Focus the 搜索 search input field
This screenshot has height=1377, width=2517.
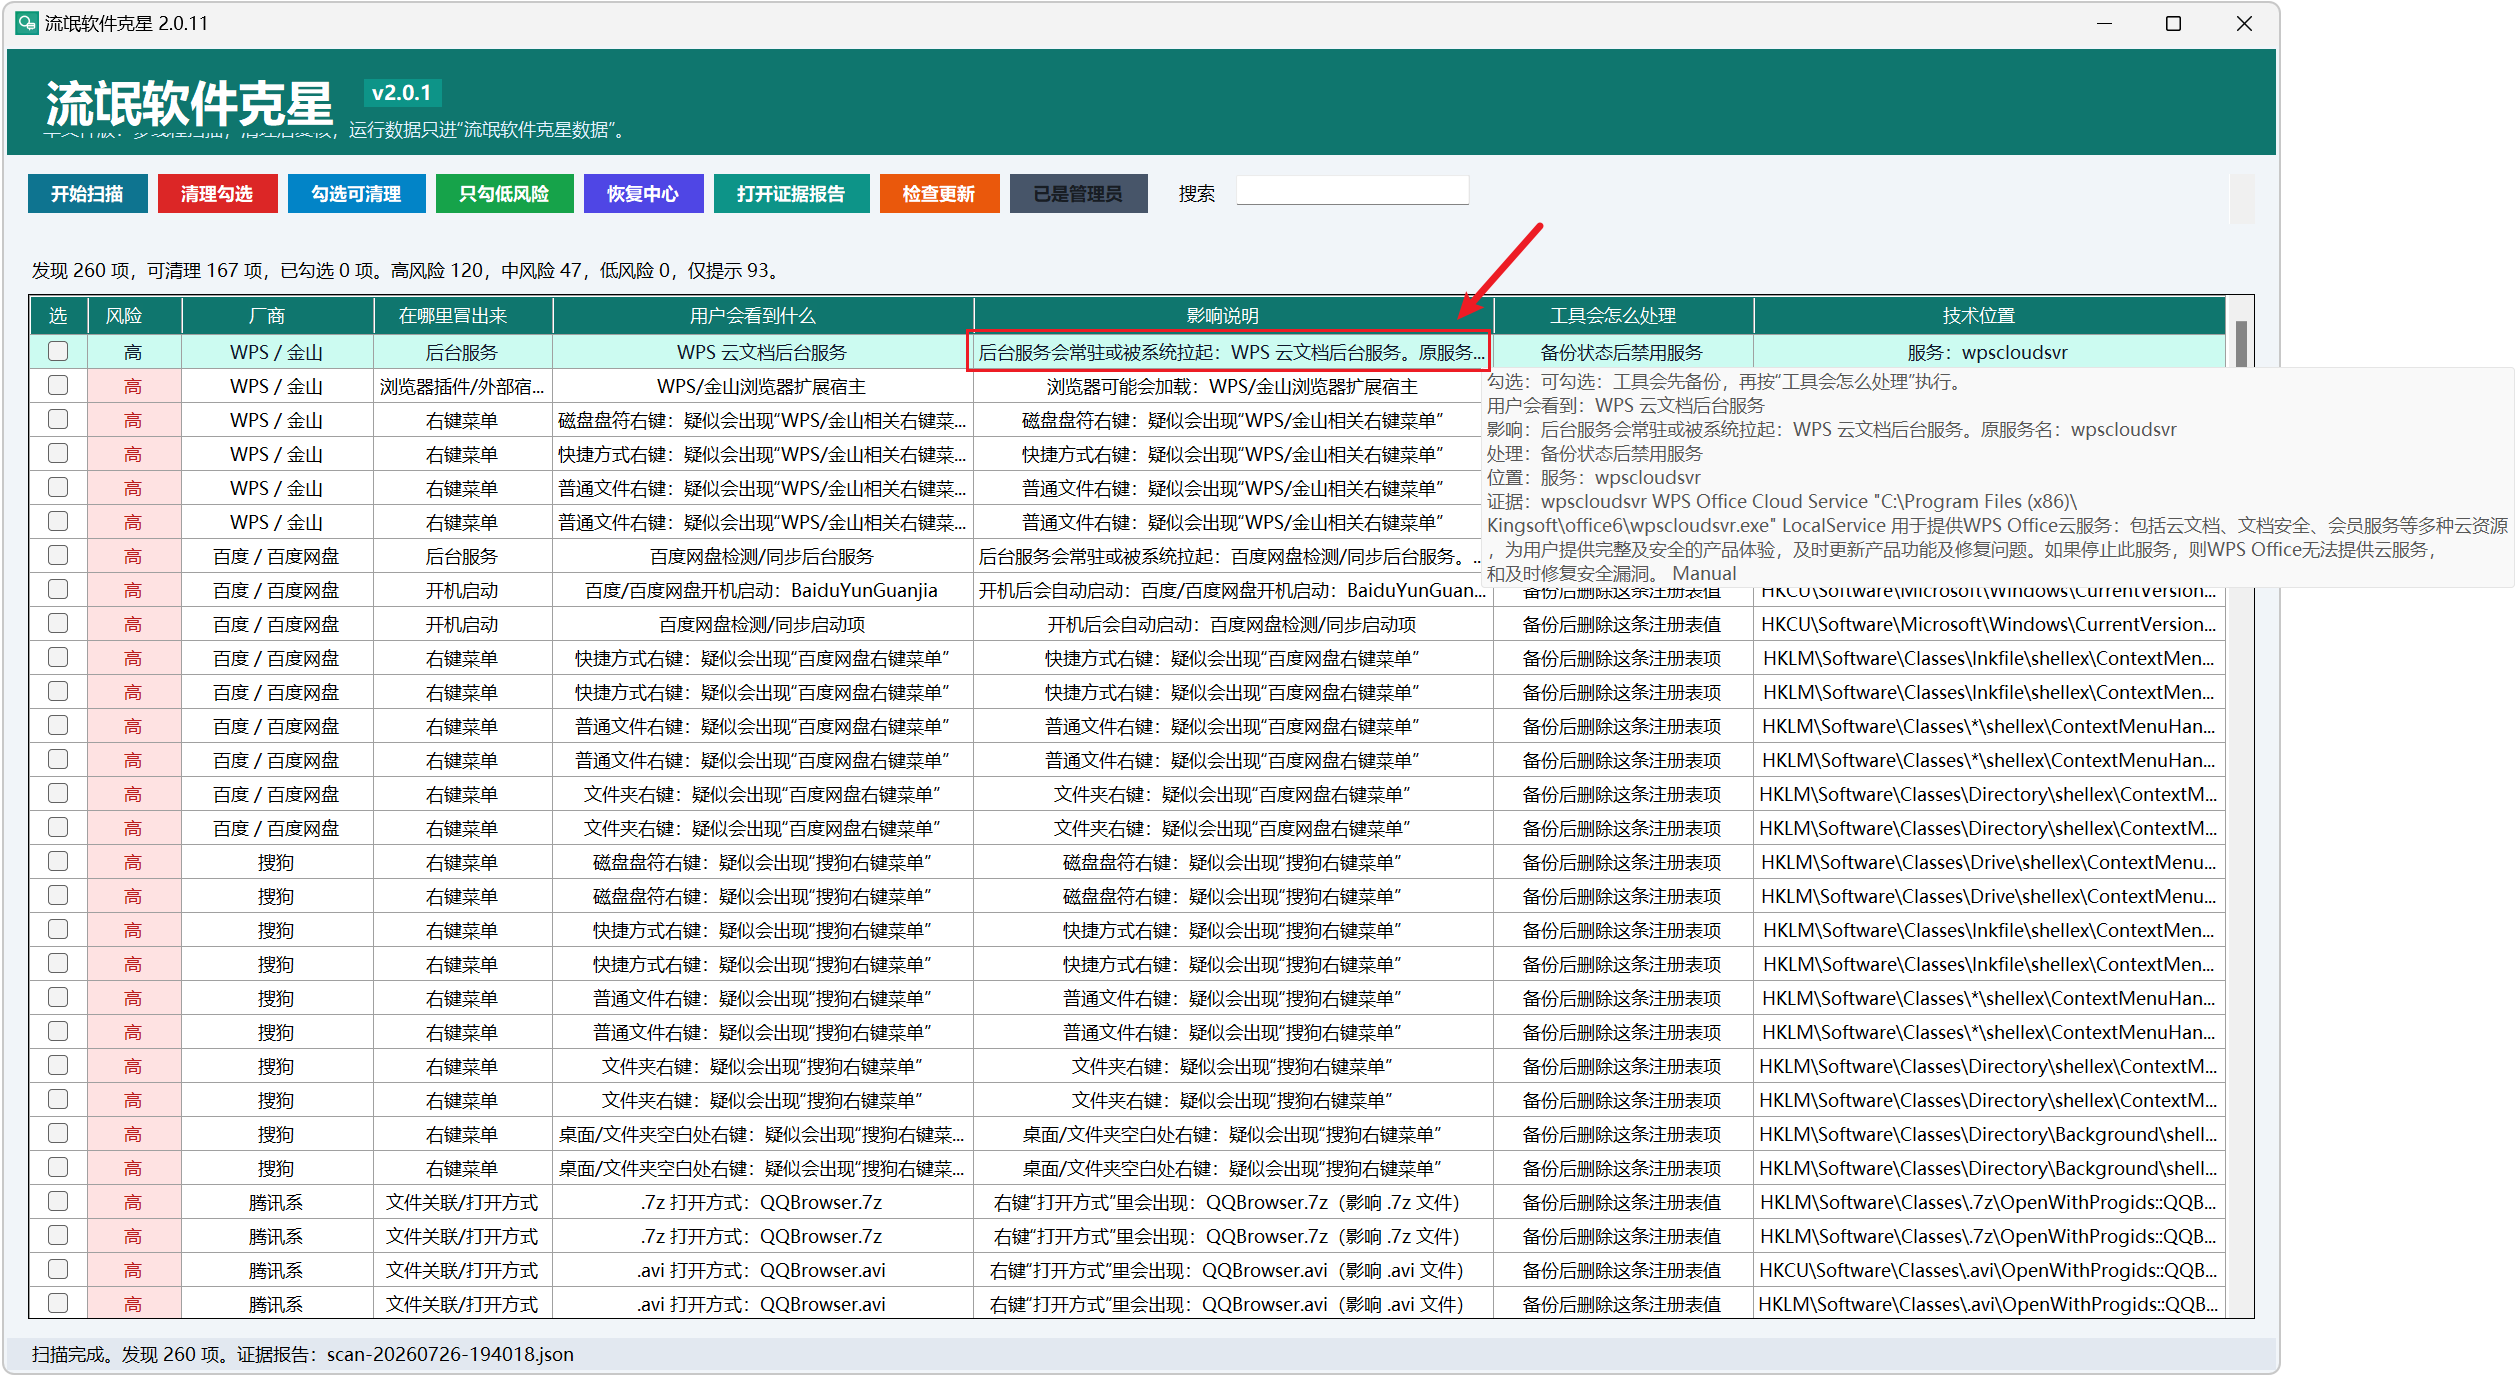[x=1352, y=191]
